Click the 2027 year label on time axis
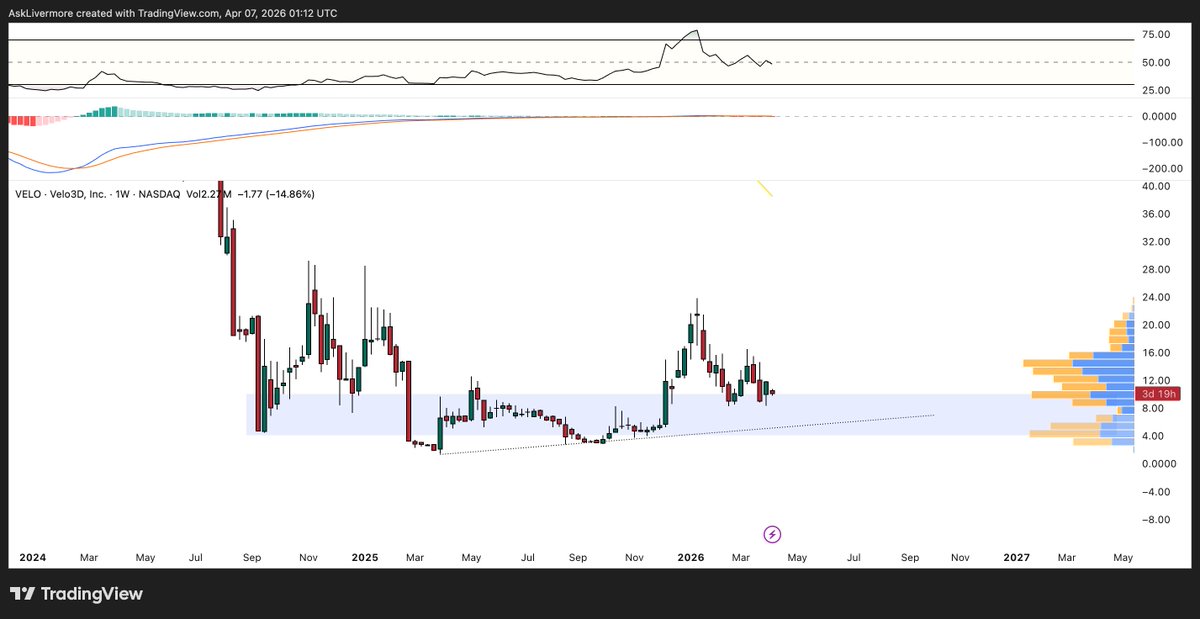Screen dimensions: 1200x619 [1017, 556]
